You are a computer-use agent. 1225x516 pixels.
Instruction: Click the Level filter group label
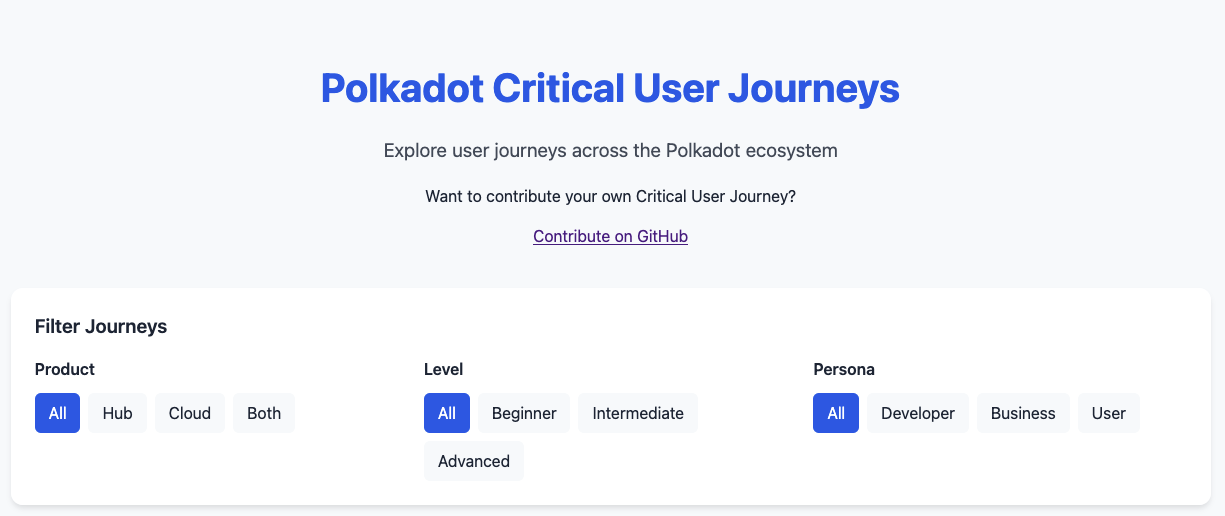coord(444,369)
